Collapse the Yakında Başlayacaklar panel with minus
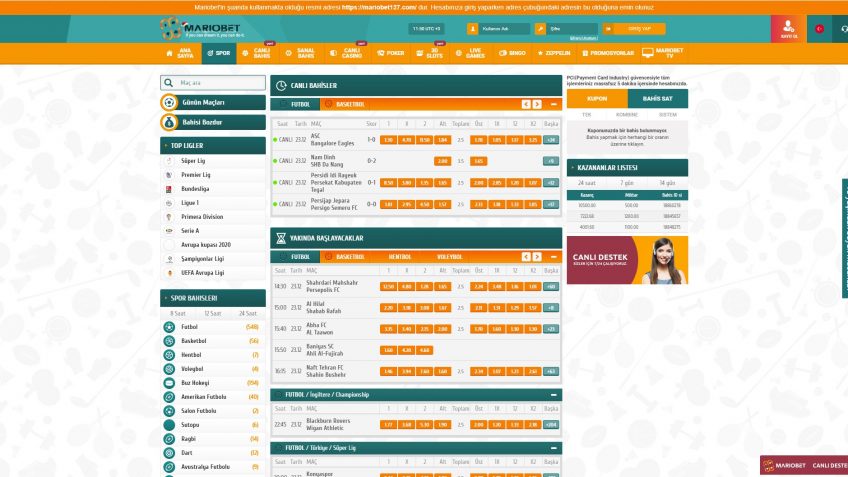The image size is (848, 477). 553,257
